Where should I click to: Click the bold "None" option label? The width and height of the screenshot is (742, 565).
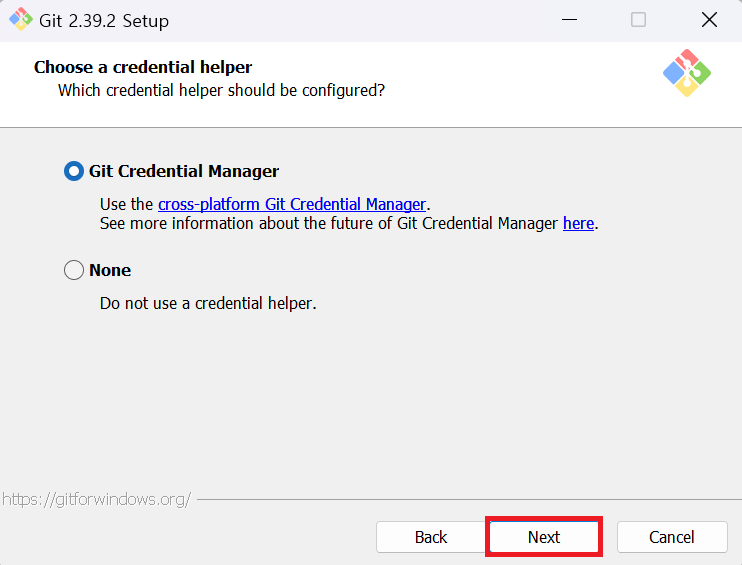110,270
